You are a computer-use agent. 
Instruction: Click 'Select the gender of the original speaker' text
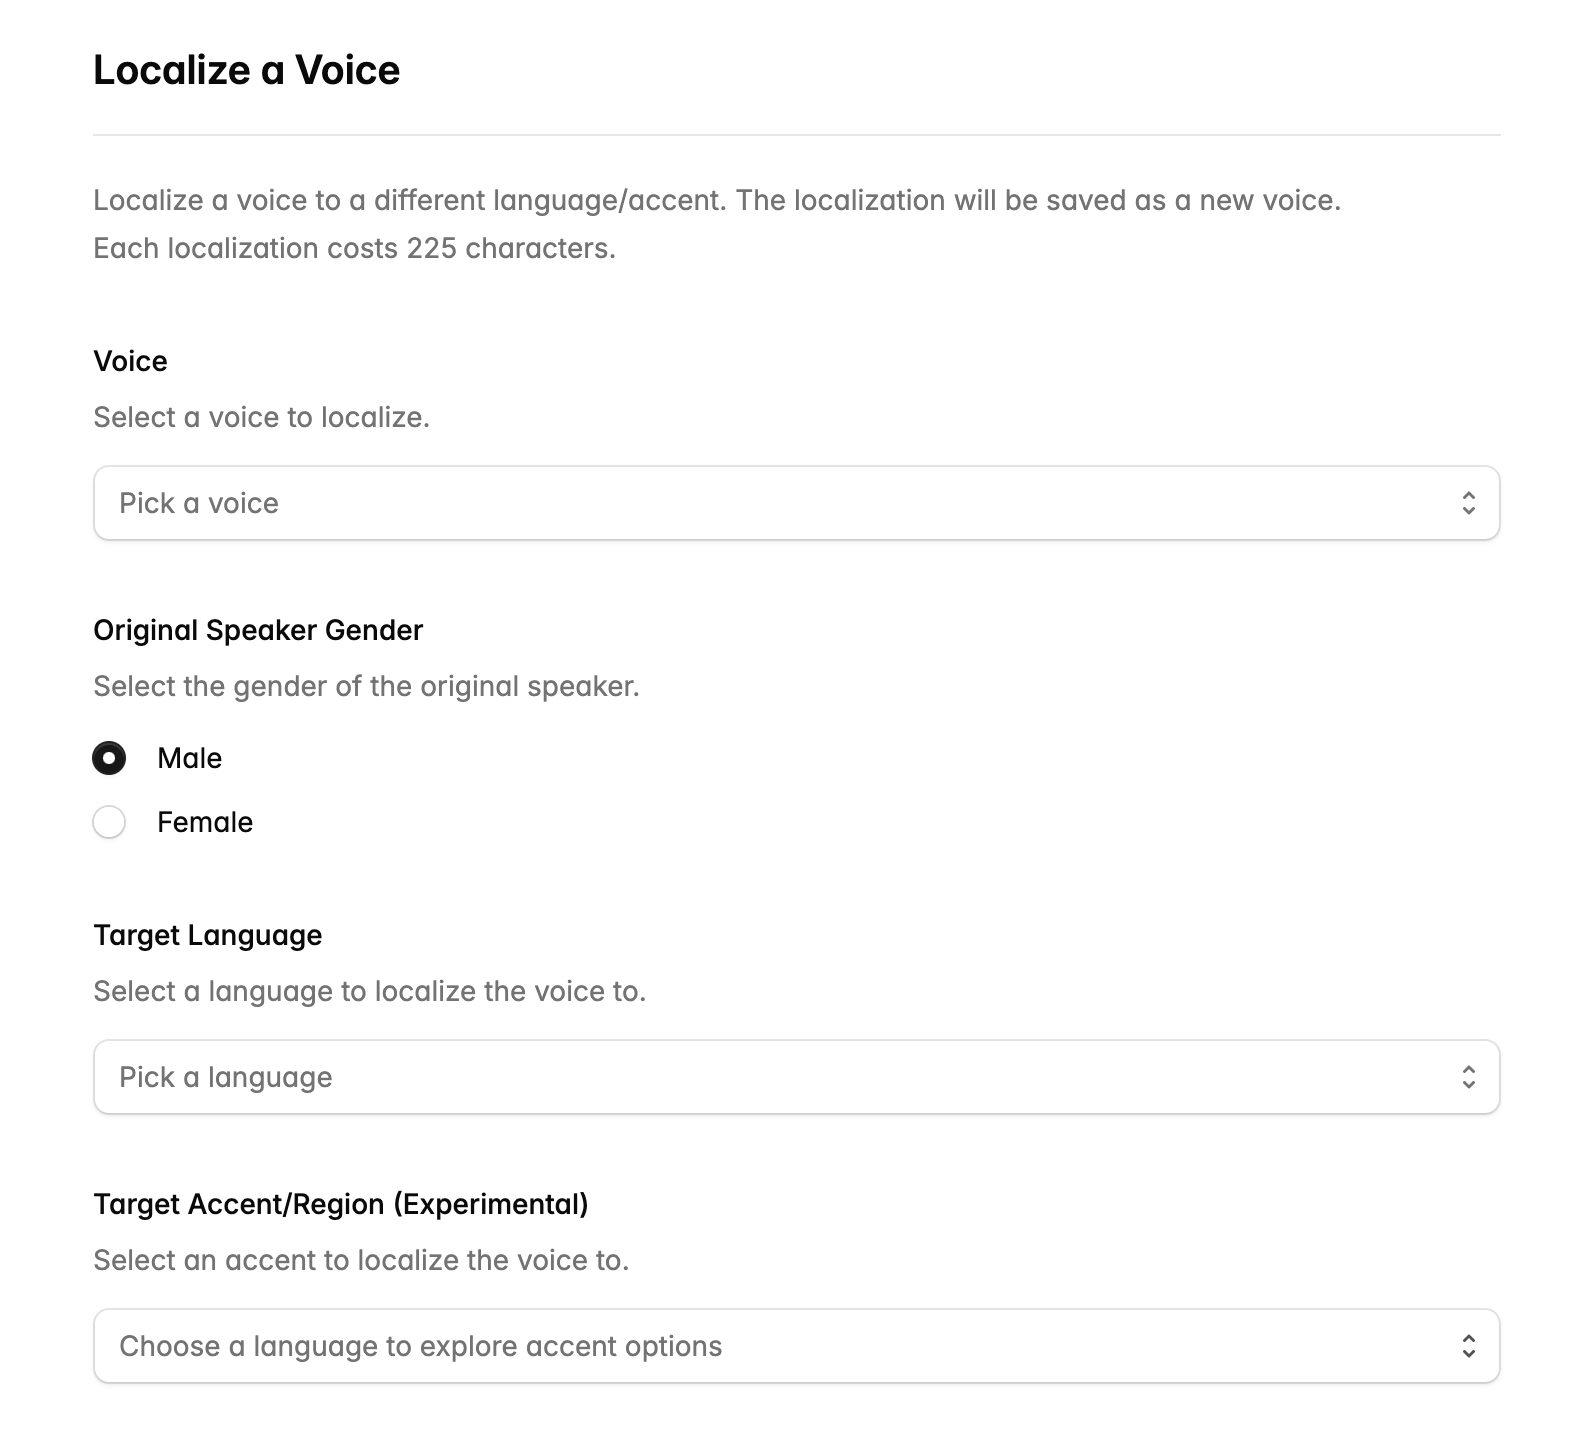coord(366,686)
